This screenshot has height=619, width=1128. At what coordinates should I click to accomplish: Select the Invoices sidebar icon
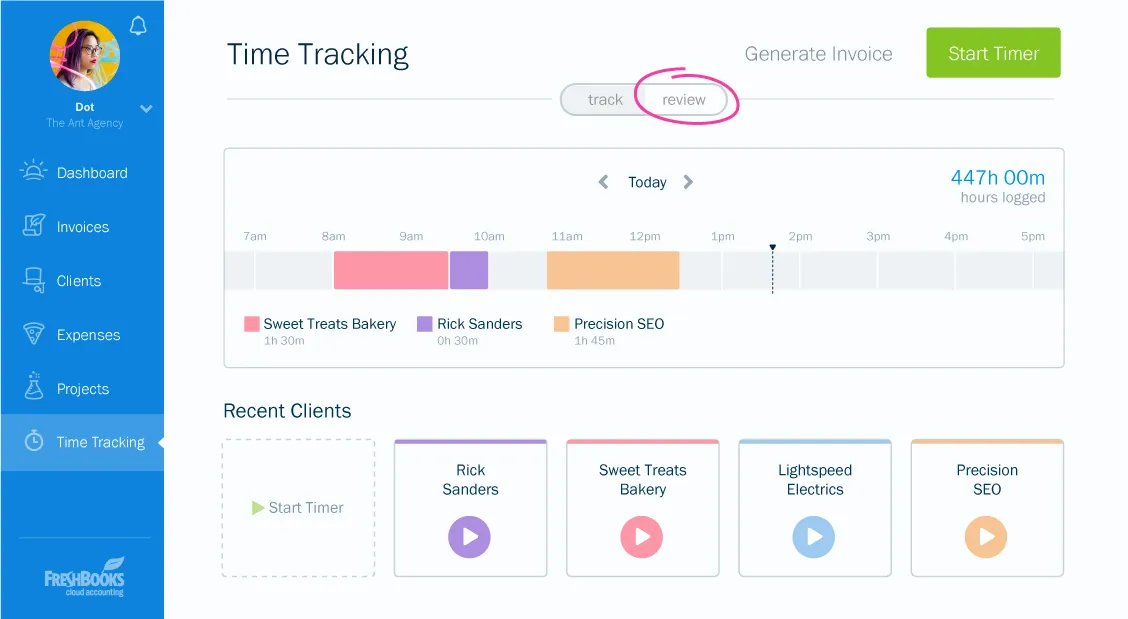33,226
